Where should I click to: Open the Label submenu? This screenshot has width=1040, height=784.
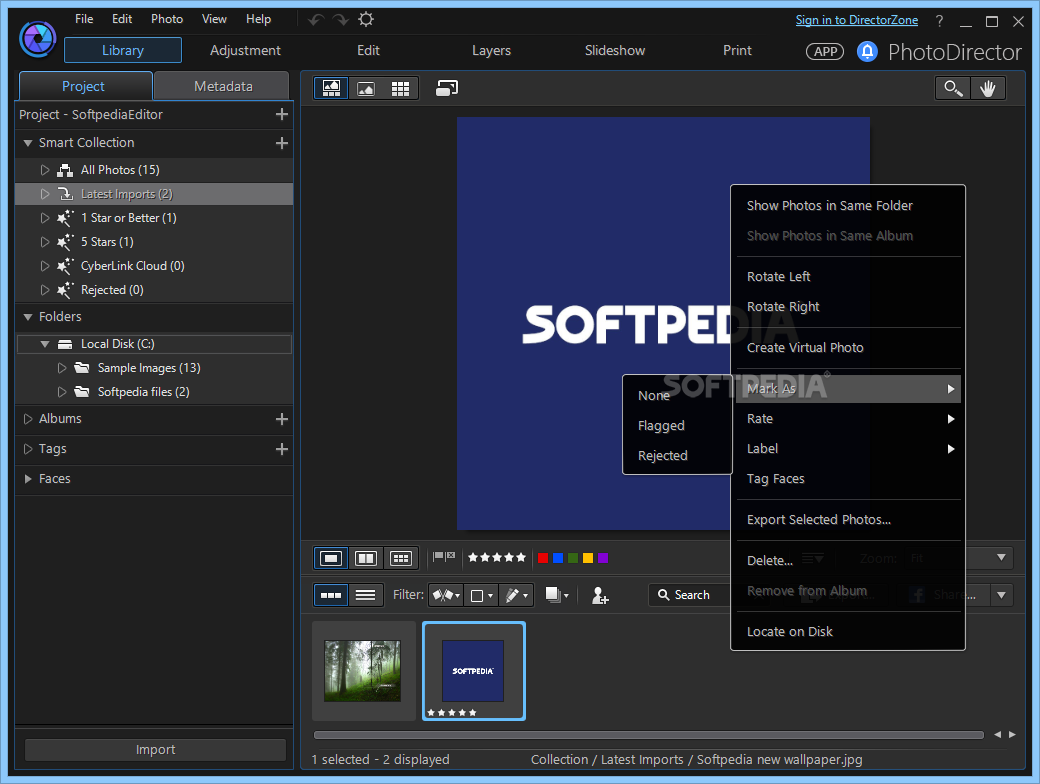848,449
